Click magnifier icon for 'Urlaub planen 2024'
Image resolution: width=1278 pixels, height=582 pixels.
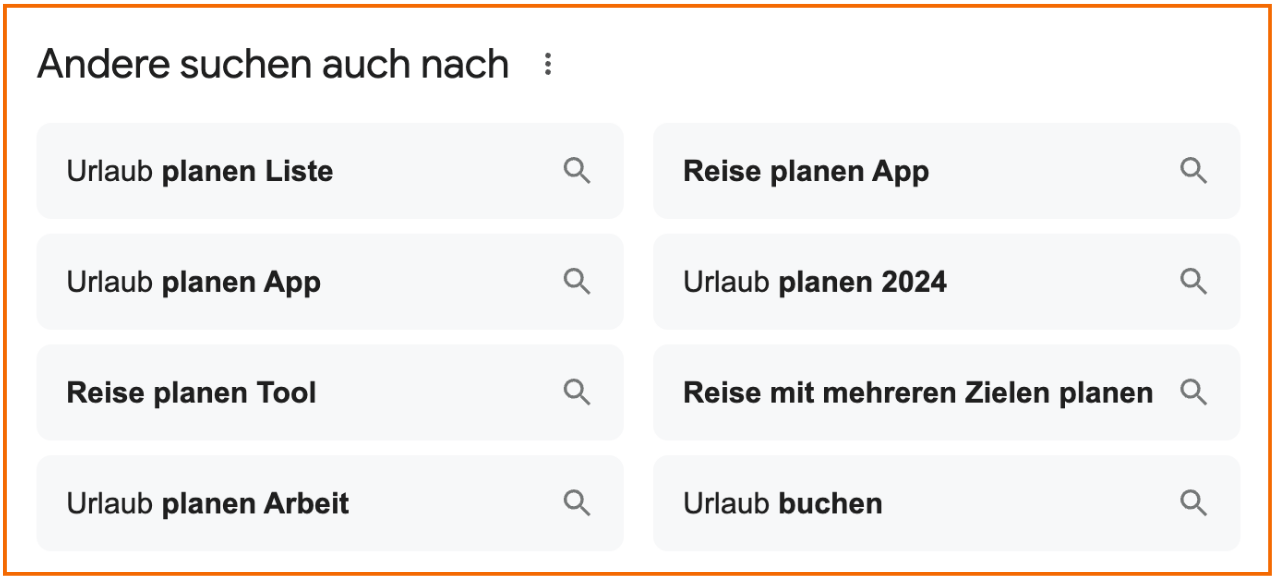1193,282
